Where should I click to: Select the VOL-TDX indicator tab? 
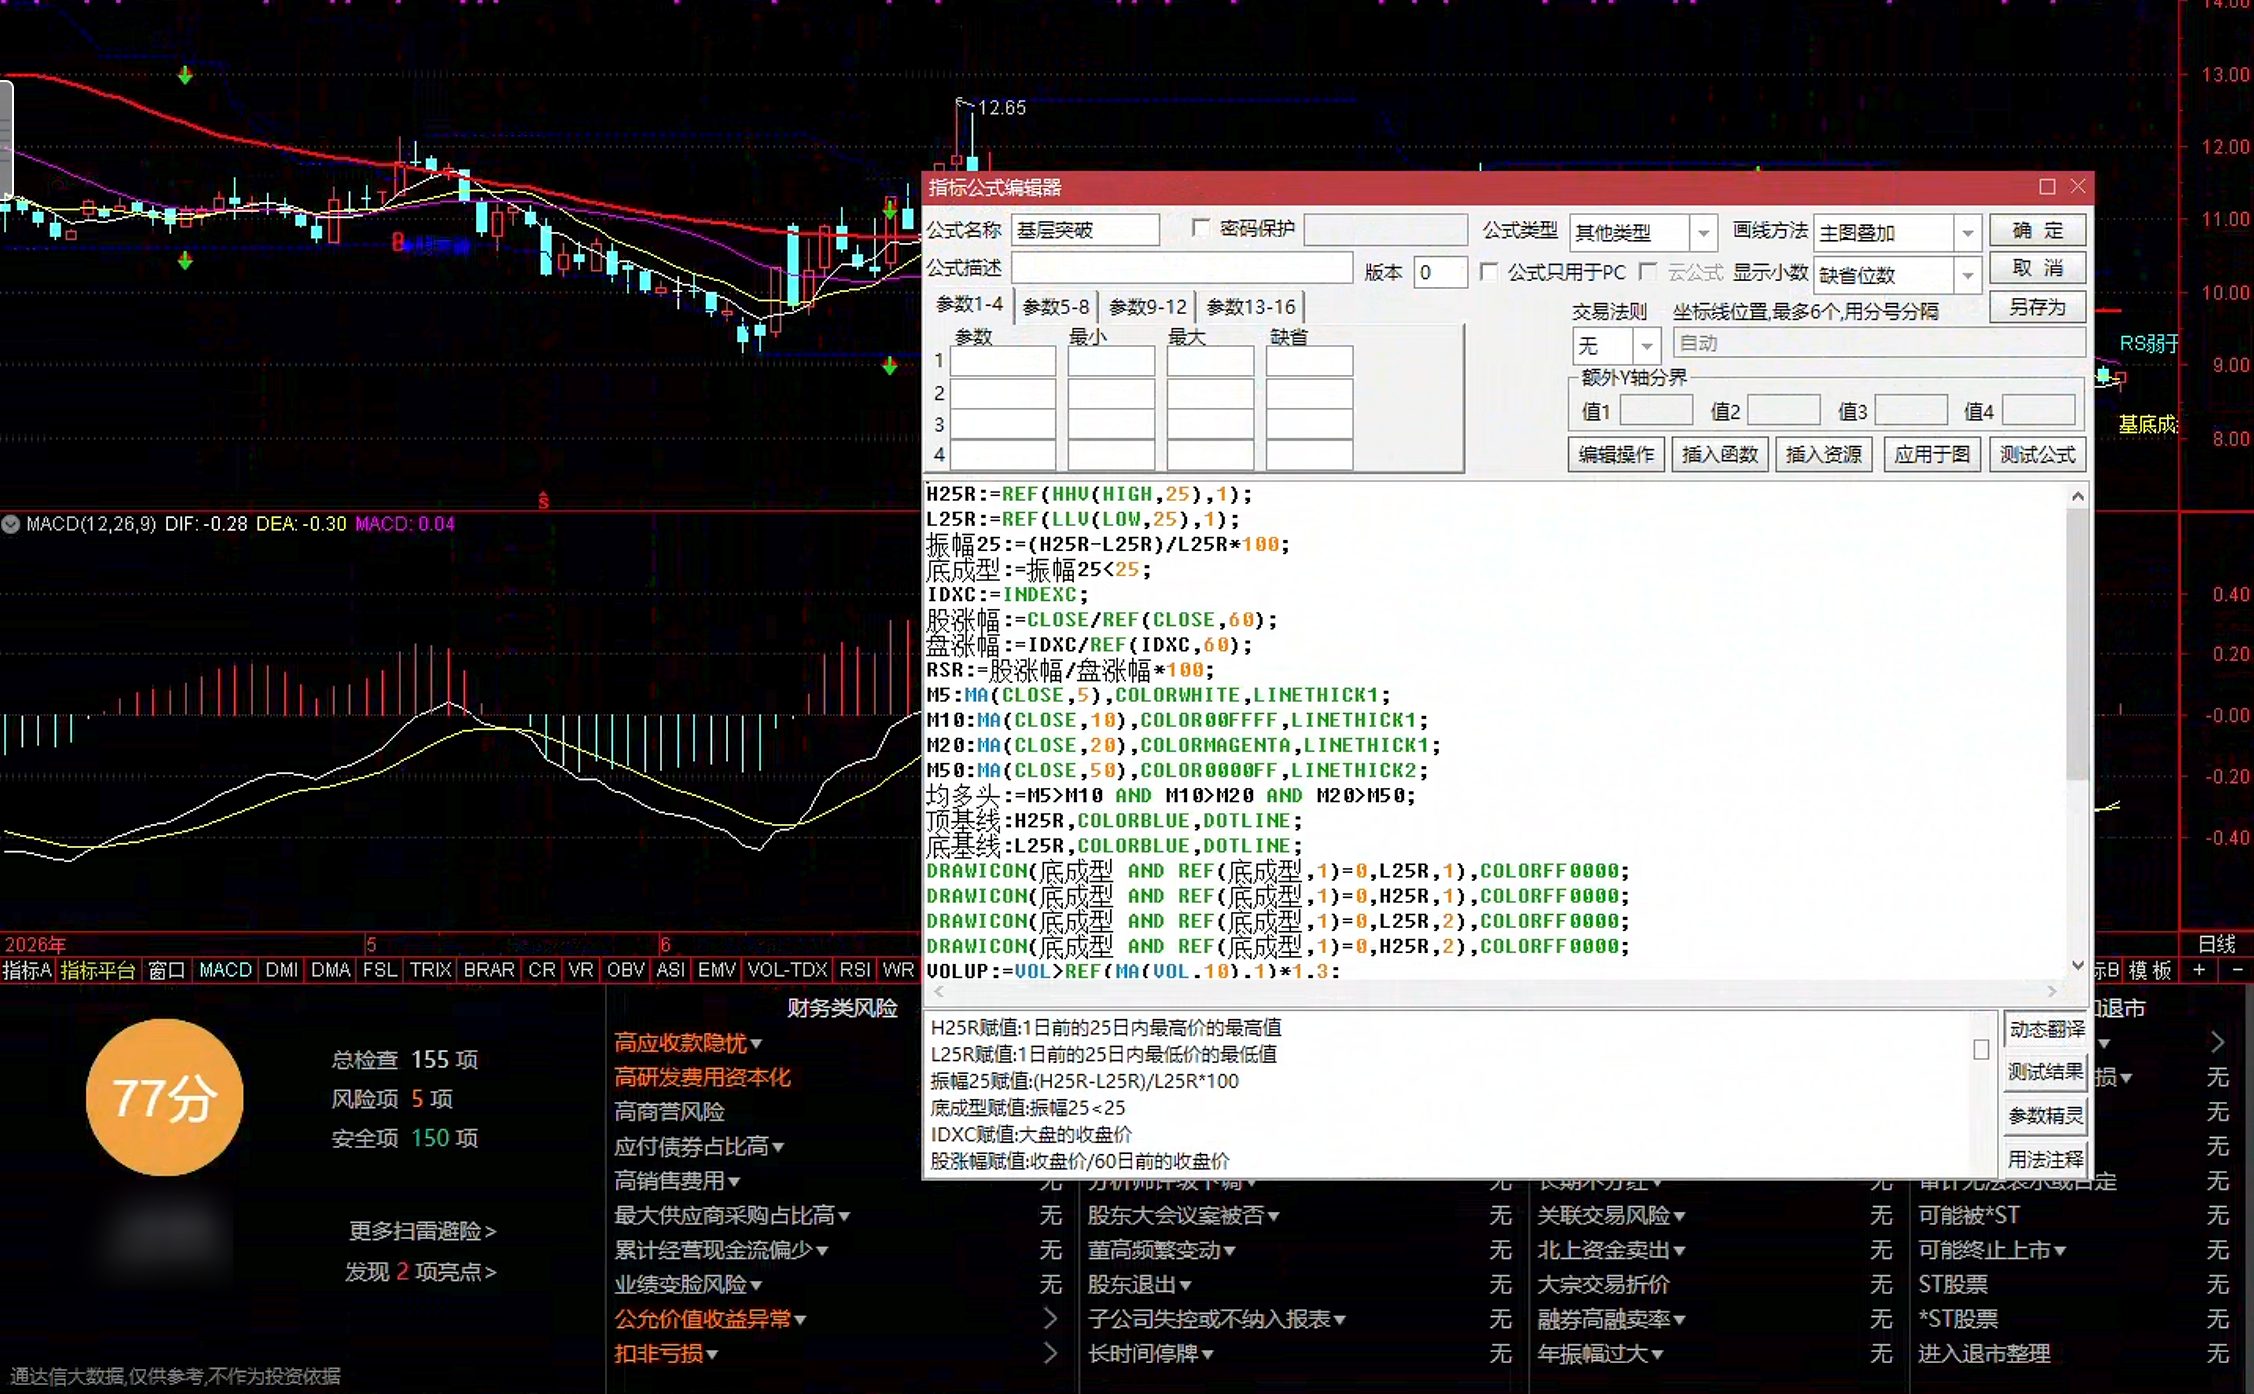click(787, 970)
